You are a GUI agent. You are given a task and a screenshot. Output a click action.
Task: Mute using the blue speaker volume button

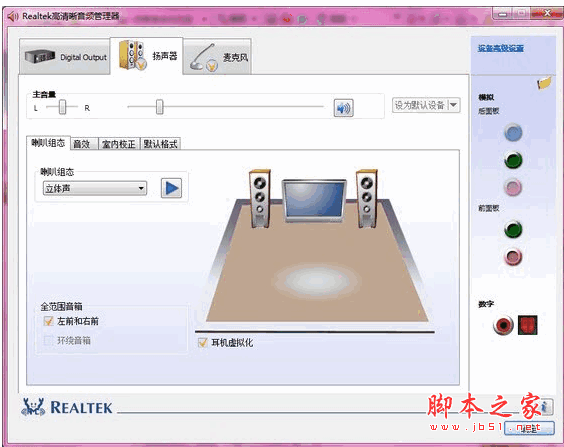coord(344,108)
